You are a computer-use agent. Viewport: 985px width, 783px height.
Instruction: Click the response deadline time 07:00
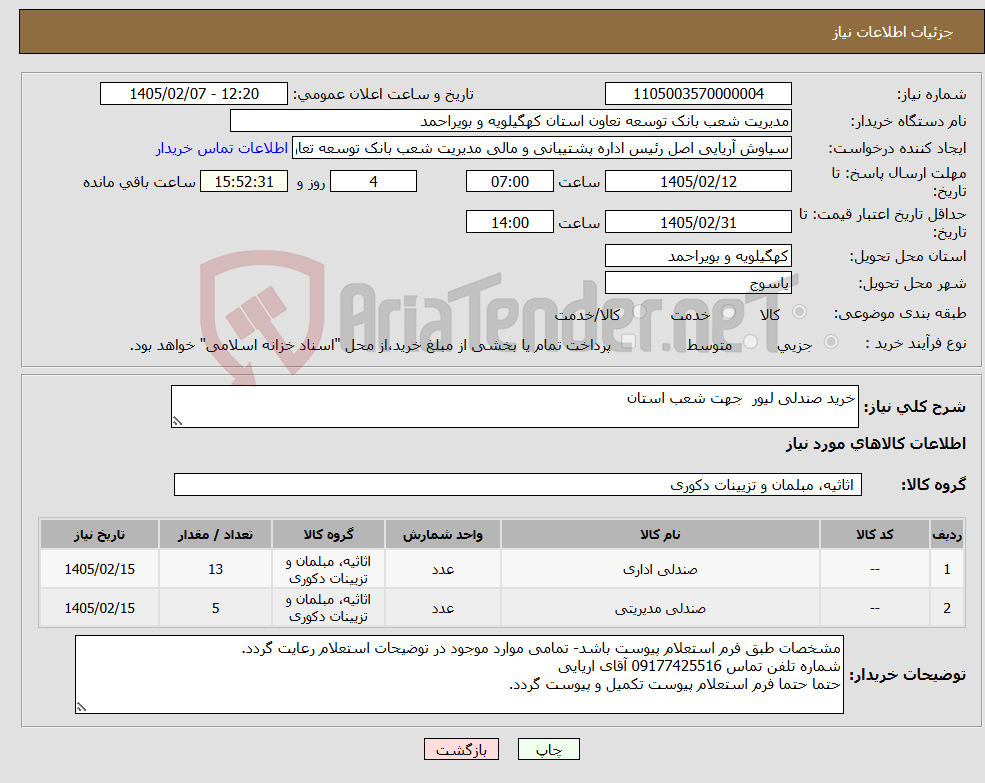509,182
